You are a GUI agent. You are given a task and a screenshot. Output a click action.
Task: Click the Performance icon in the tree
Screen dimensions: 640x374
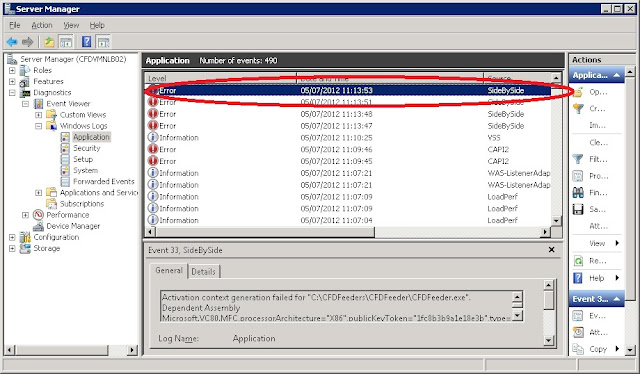38,215
